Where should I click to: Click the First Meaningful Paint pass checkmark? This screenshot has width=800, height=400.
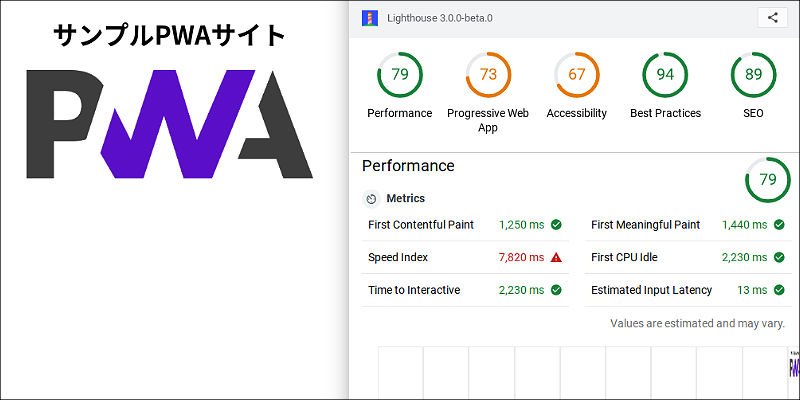pos(779,224)
